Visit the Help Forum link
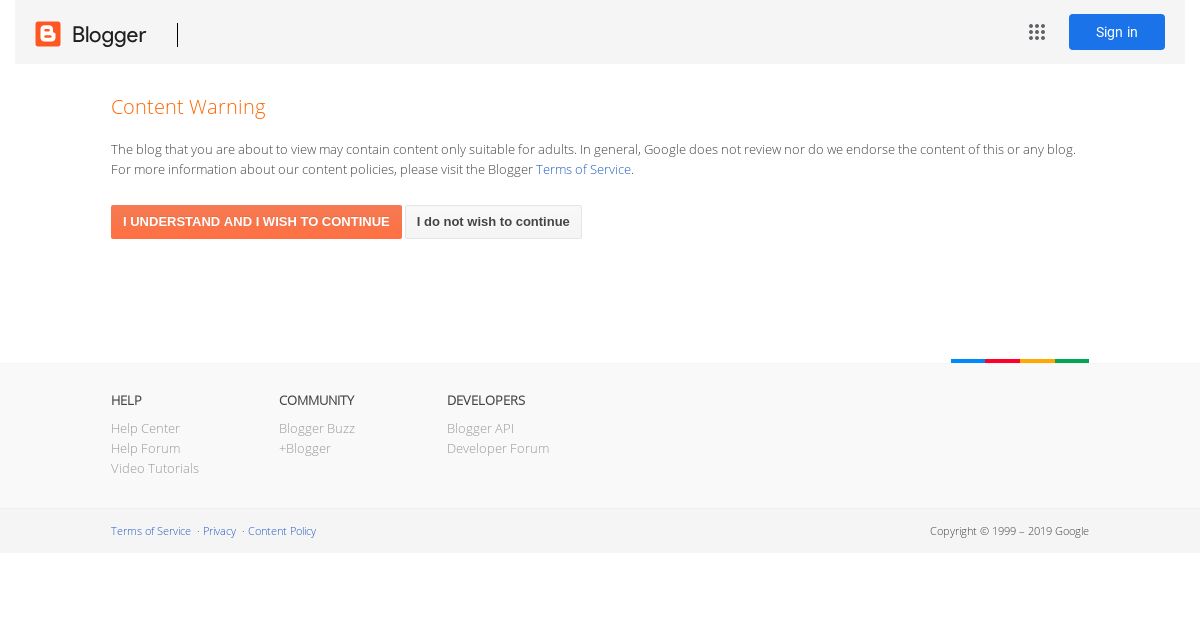Screen dimensions: 1200x630 pyautogui.click(x=145, y=448)
